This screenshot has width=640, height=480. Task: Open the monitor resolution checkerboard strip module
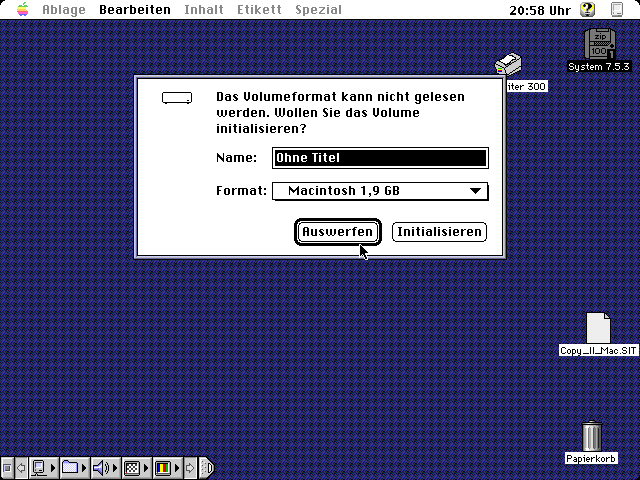tap(131, 467)
